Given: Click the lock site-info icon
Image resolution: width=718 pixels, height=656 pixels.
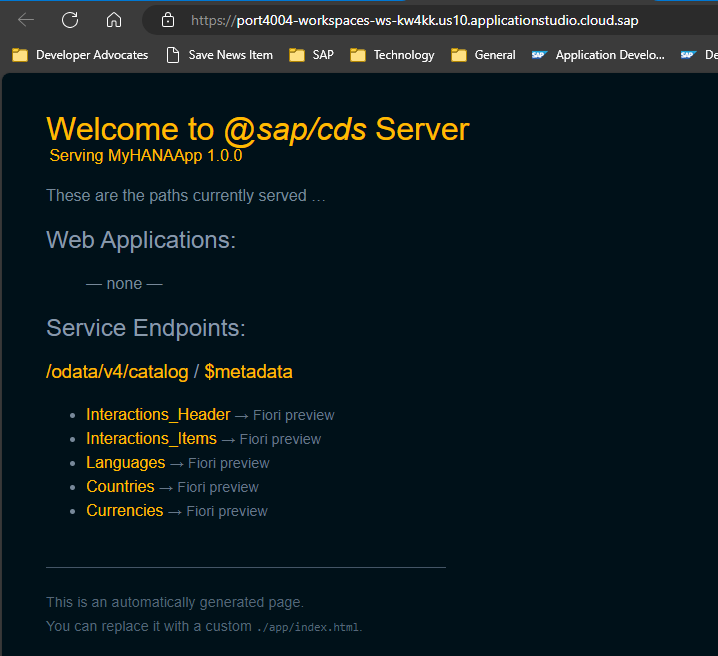Looking at the screenshot, I should [168, 20].
